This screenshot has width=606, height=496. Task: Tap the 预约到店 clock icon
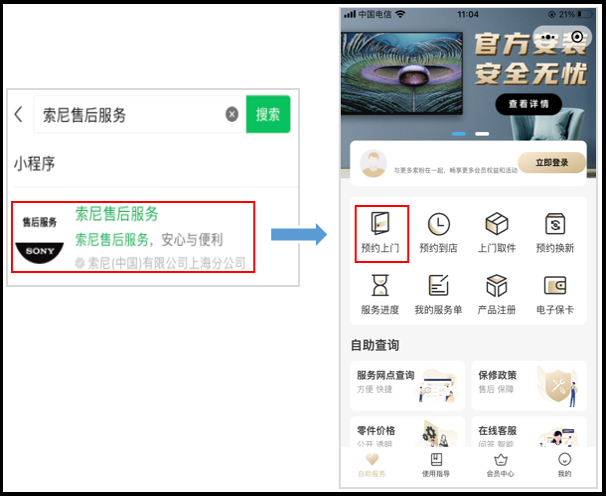(x=439, y=224)
